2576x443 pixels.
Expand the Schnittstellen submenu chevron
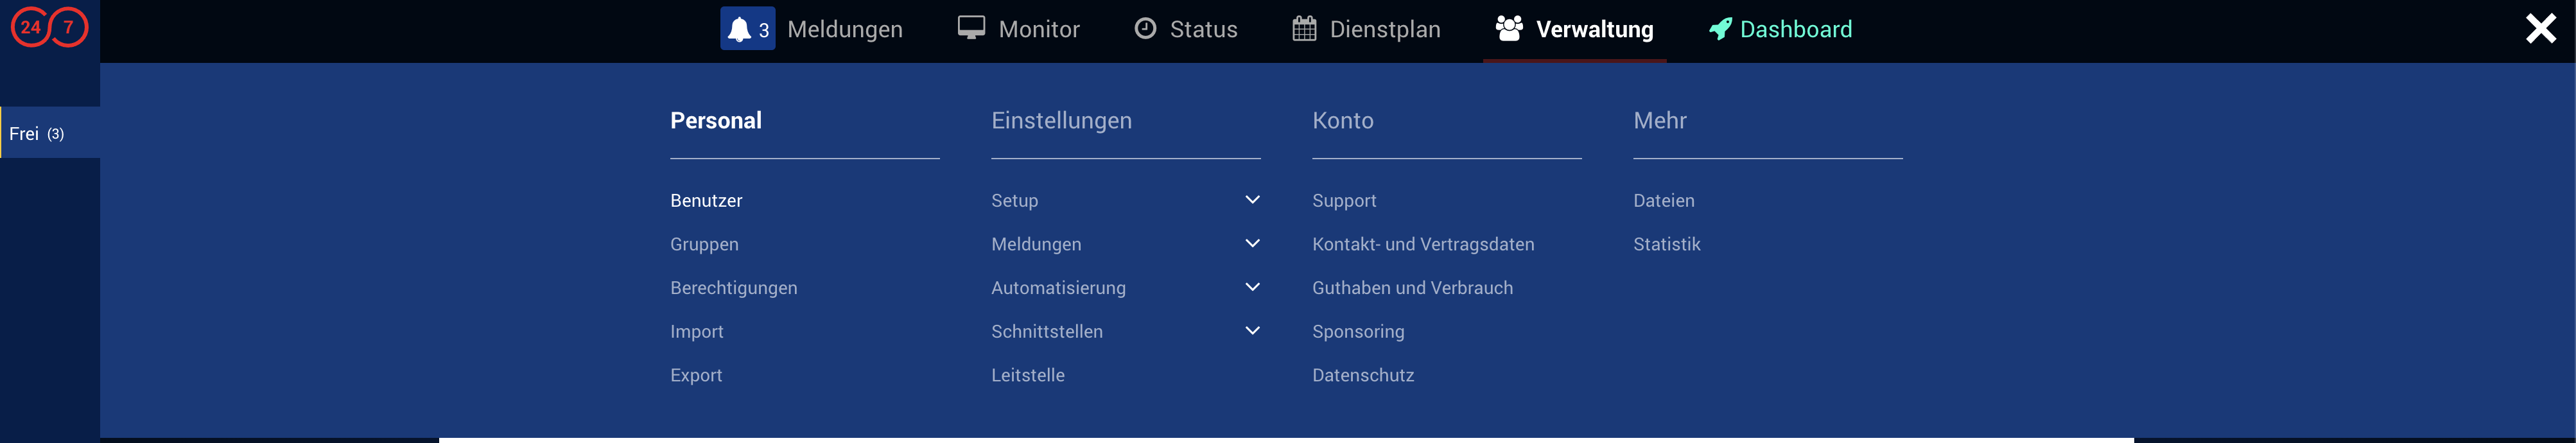[x=1252, y=331]
